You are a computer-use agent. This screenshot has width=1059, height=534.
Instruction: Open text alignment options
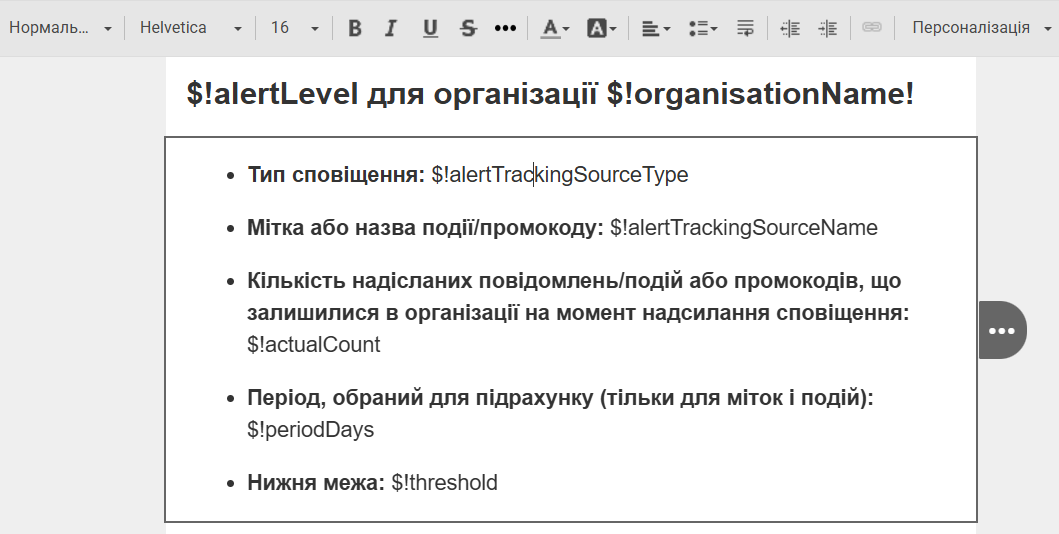656,28
